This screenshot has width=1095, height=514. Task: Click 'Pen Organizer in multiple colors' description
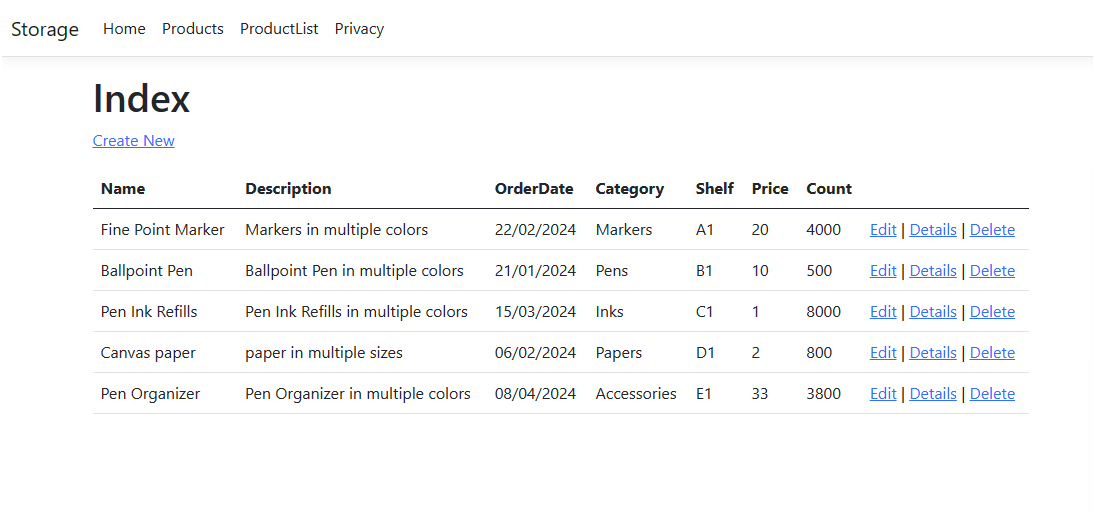tap(358, 394)
